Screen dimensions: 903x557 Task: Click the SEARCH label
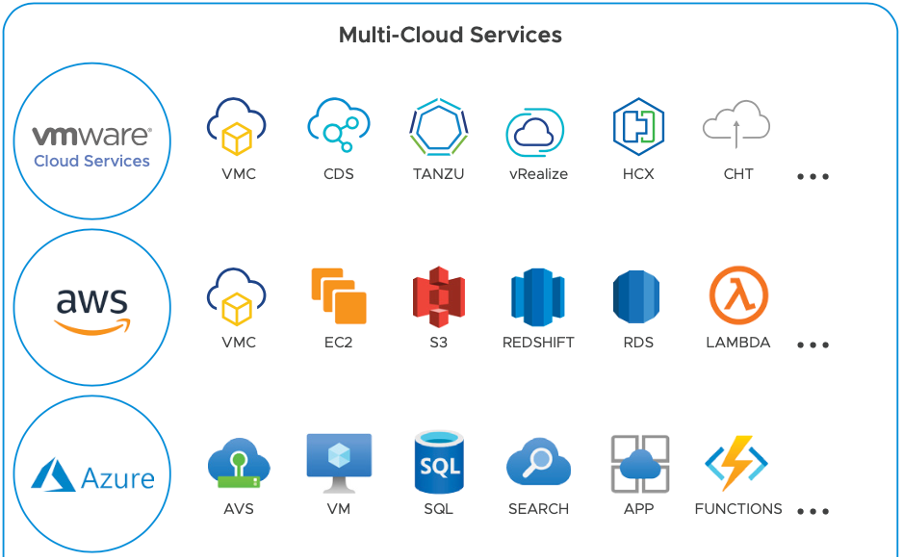pos(538,509)
